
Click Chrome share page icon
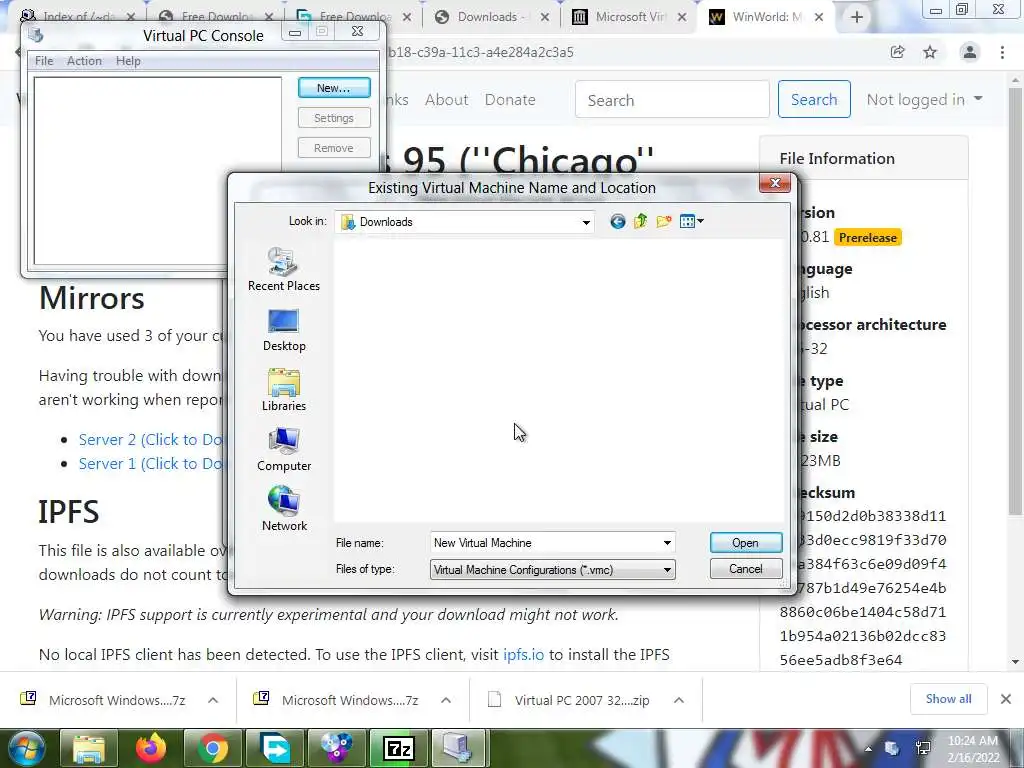pos(898,52)
